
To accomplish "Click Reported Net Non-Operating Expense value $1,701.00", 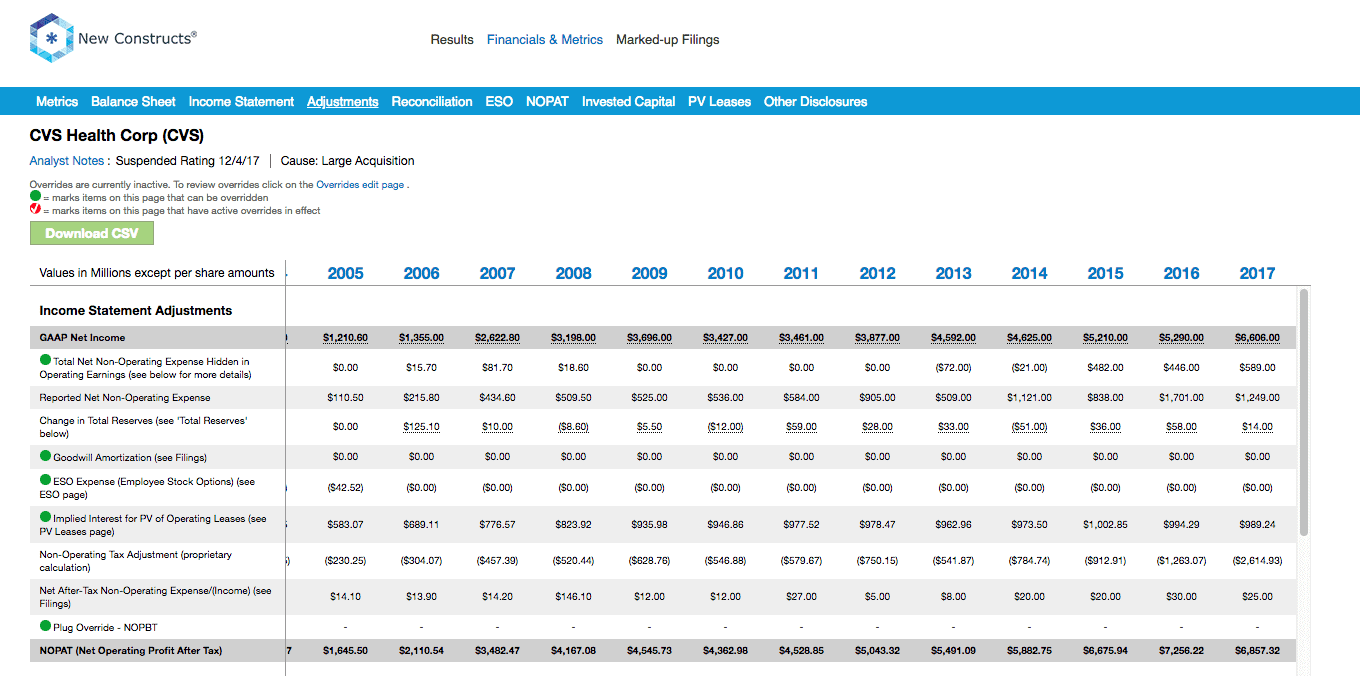I will point(1182,398).
